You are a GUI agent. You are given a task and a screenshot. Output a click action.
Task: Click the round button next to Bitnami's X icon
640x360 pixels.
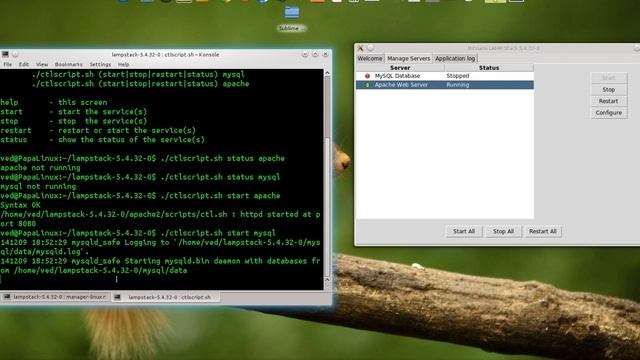(370, 48)
